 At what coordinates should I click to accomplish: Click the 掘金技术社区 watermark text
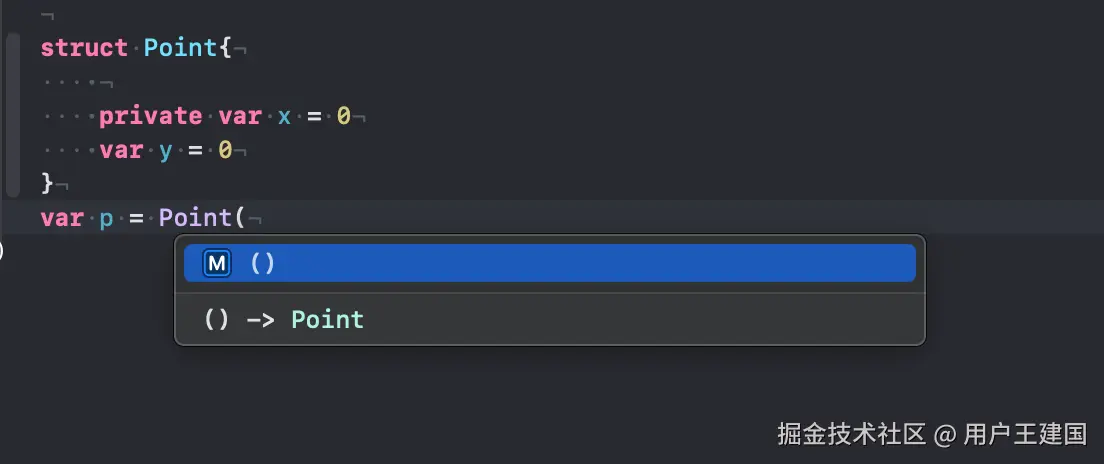click(x=851, y=434)
